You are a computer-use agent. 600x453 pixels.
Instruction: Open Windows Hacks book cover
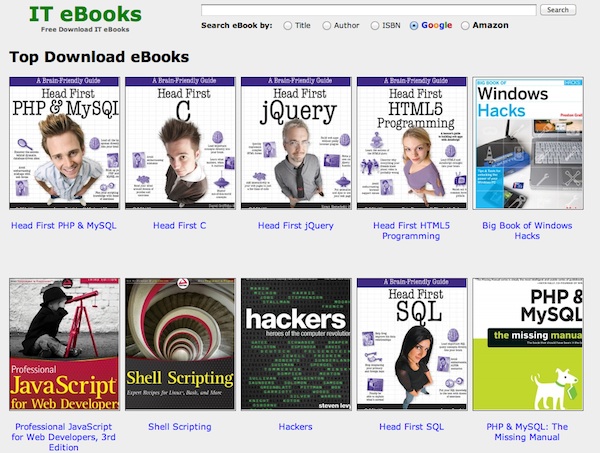click(x=528, y=143)
